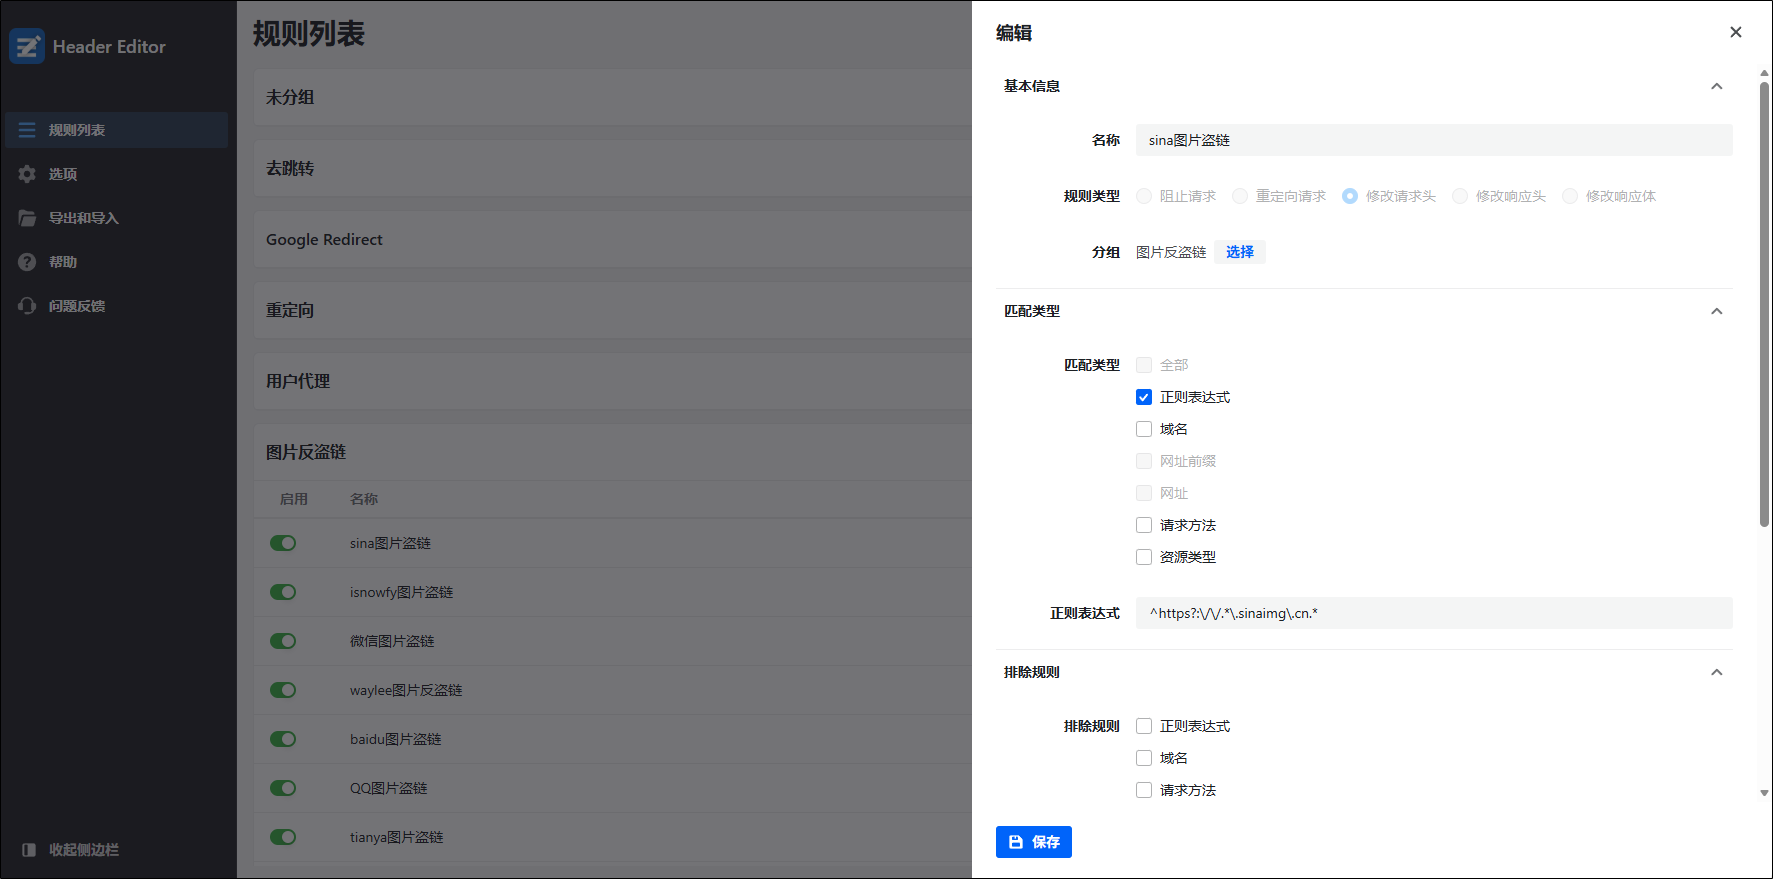This screenshot has width=1773, height=879.
Task: Check the 请求方法 match type checkbox
Action: (x=1144, y=525)
